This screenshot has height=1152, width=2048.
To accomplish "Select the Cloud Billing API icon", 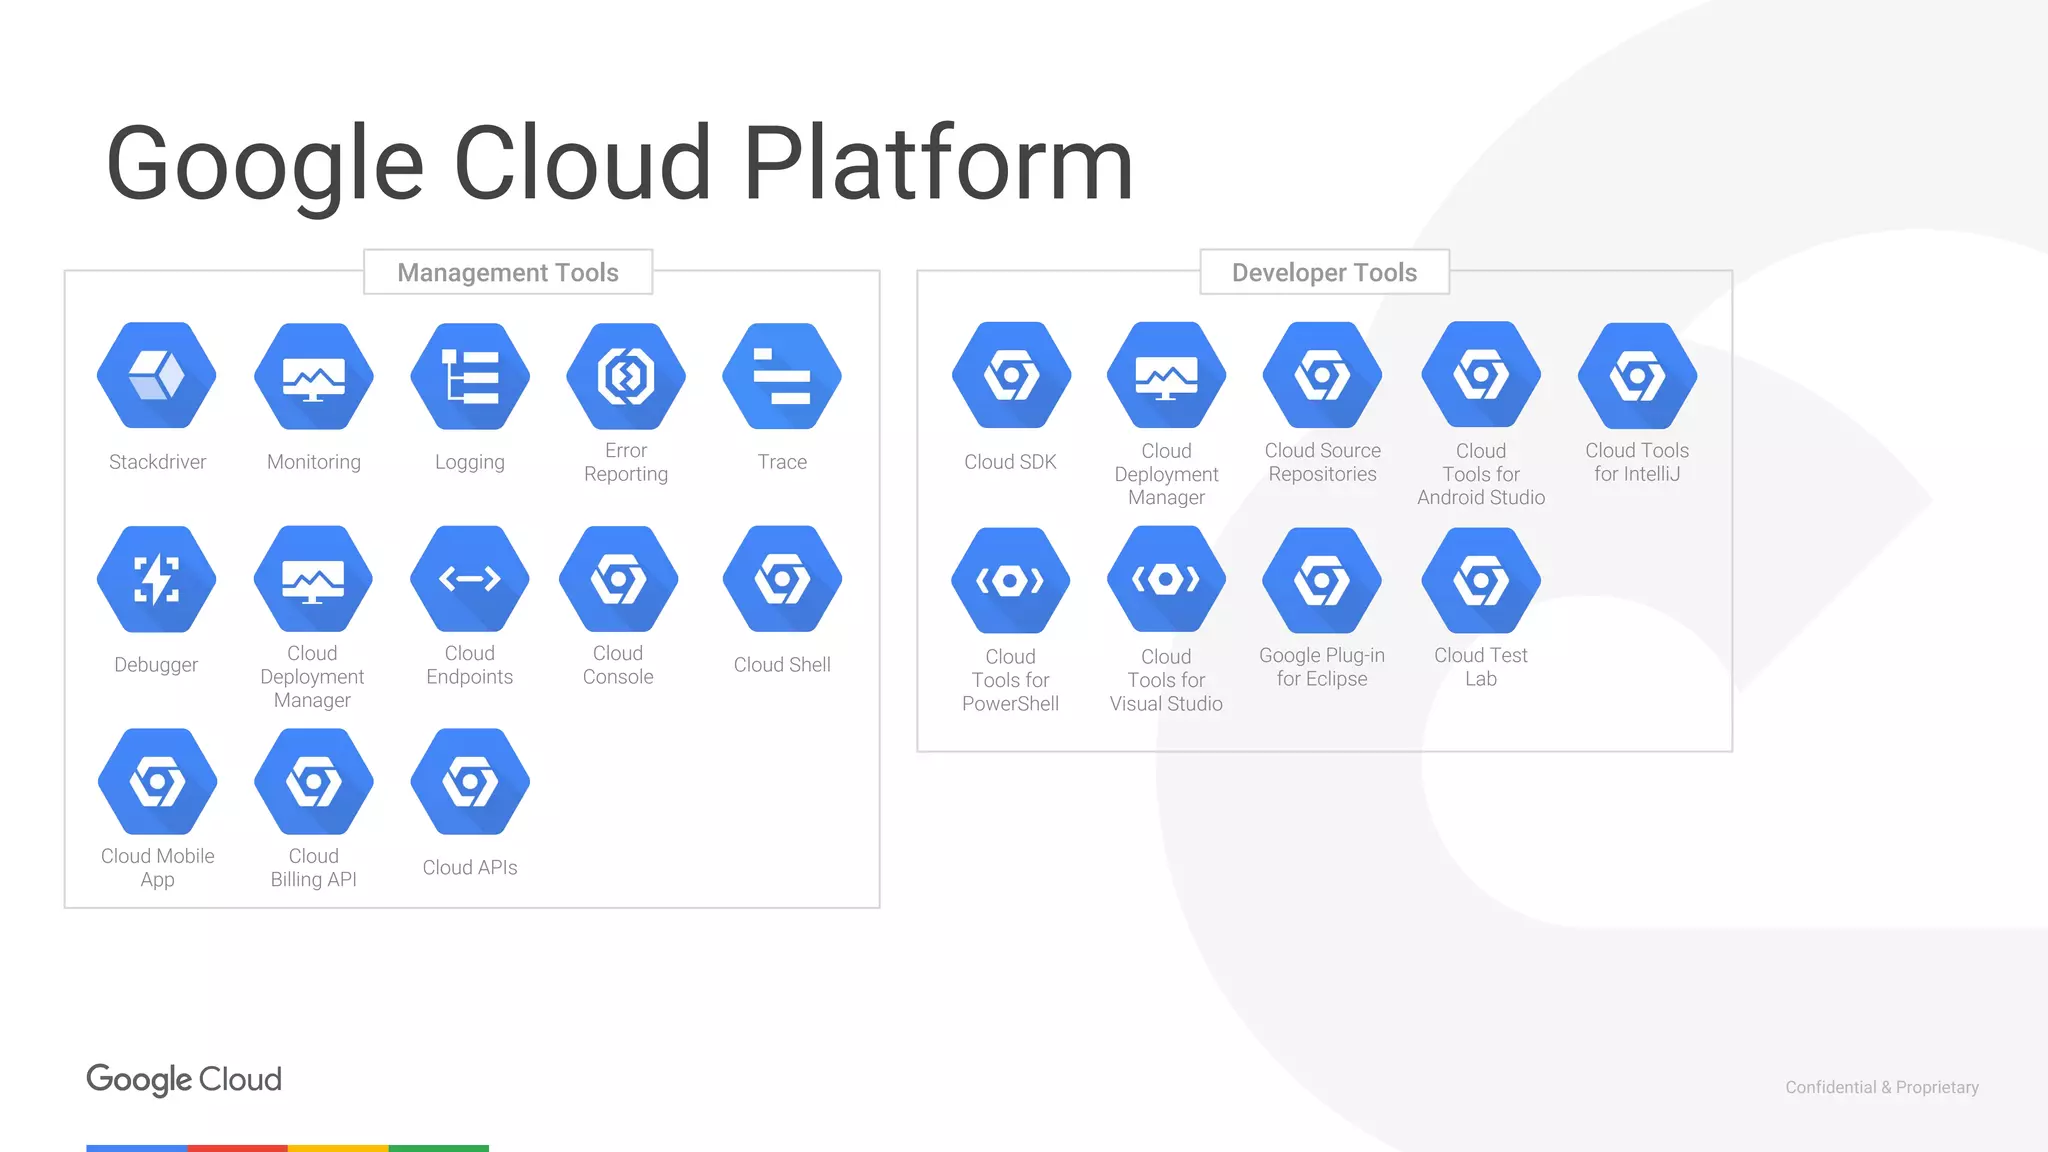I will click(314, 782).
